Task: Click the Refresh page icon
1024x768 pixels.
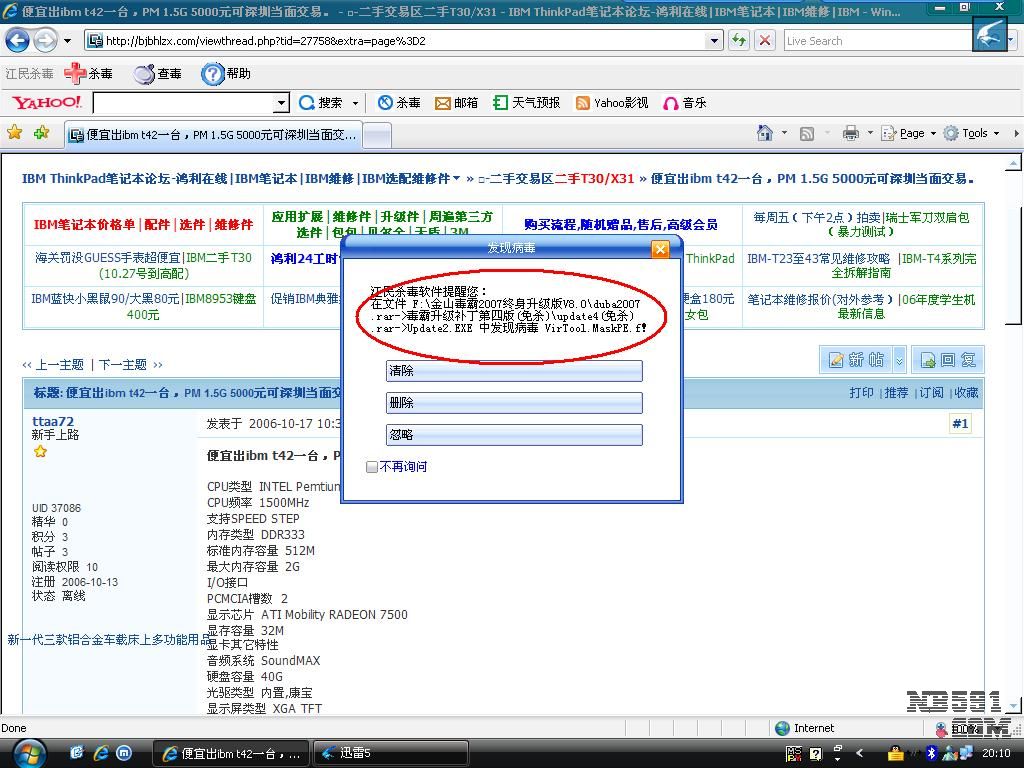Action: 739,41
